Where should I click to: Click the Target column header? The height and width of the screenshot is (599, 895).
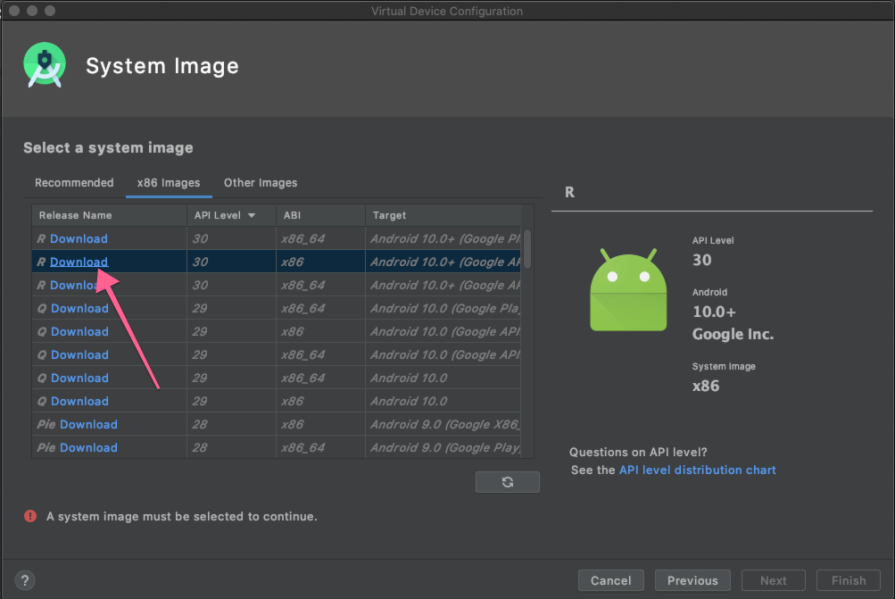pos(390,216)
